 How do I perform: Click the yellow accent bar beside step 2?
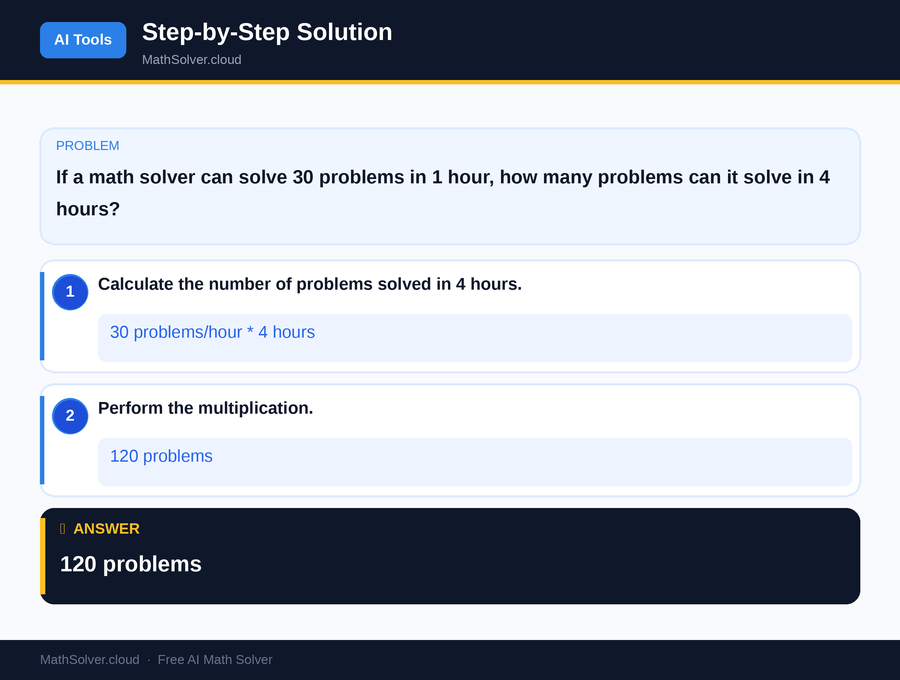[42, 439]
